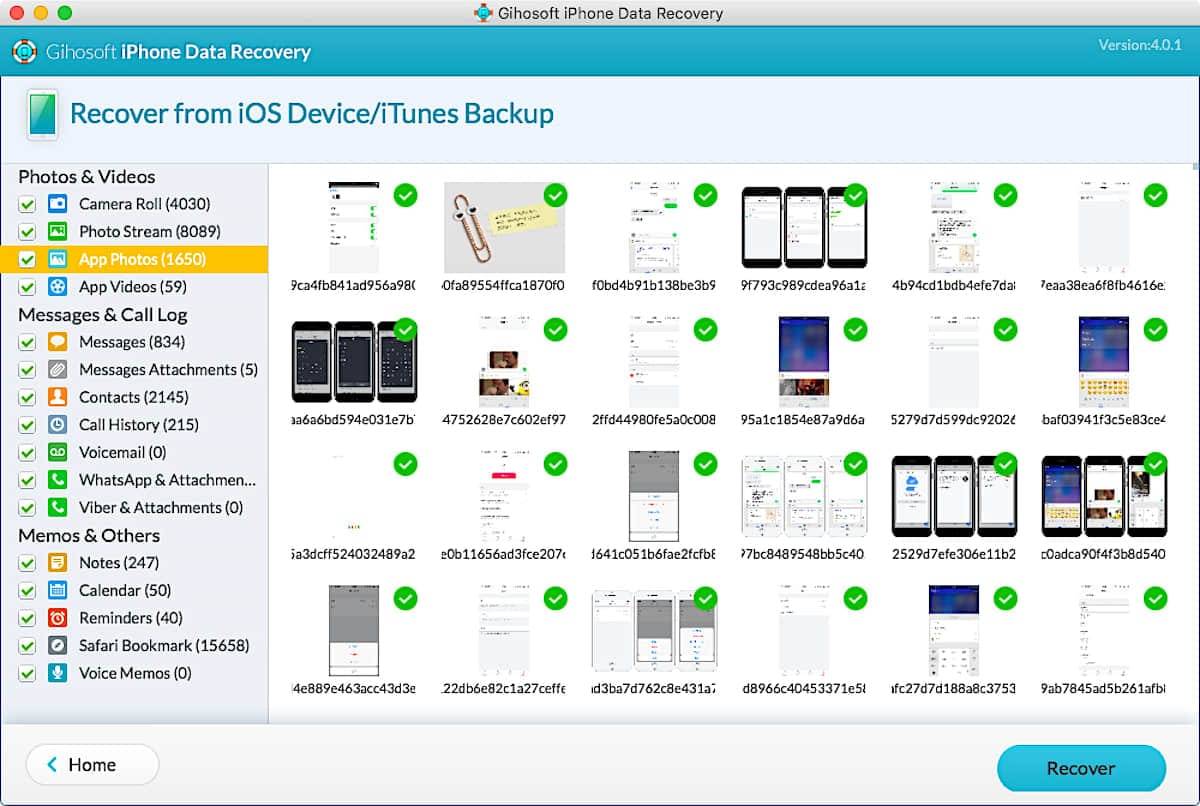1200x806 pixels.
Task: Deselect the checkmark on photo 95a1c1854e87a9d6a
Action: (855, 328)
